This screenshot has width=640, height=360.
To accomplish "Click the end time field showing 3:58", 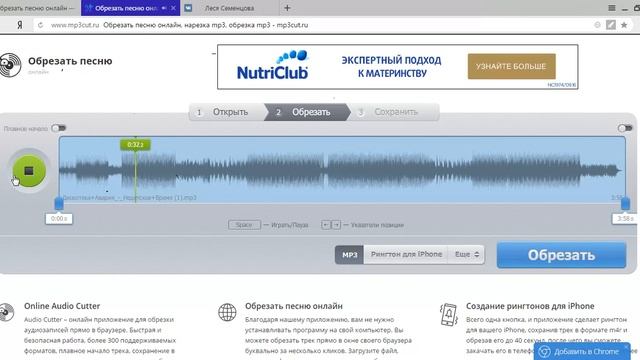I will 625,219.
